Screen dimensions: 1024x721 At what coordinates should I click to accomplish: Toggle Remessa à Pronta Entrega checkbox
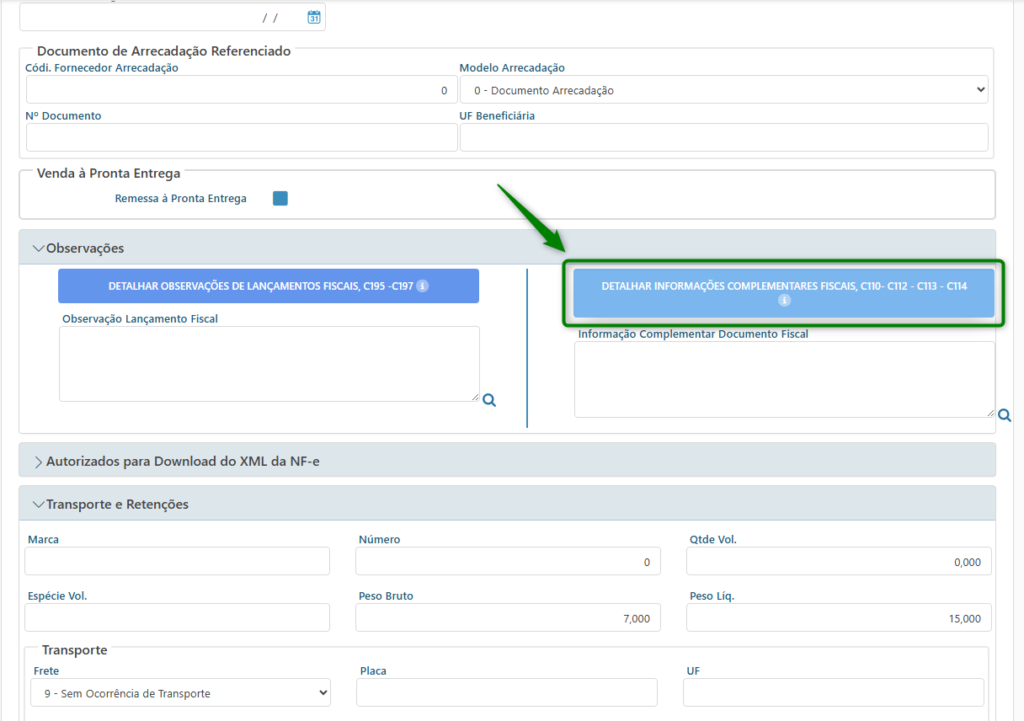(x=280, y=198)
